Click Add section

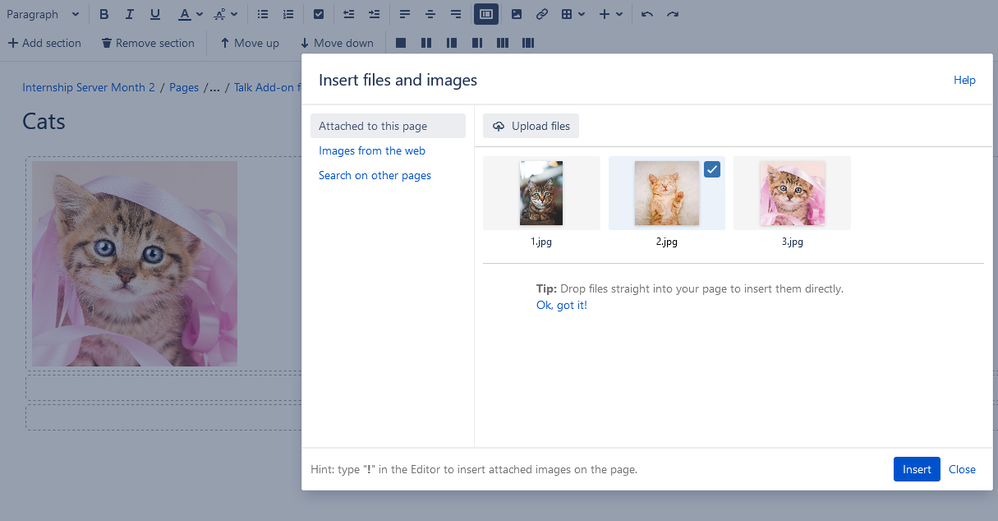tap(45, 43)
